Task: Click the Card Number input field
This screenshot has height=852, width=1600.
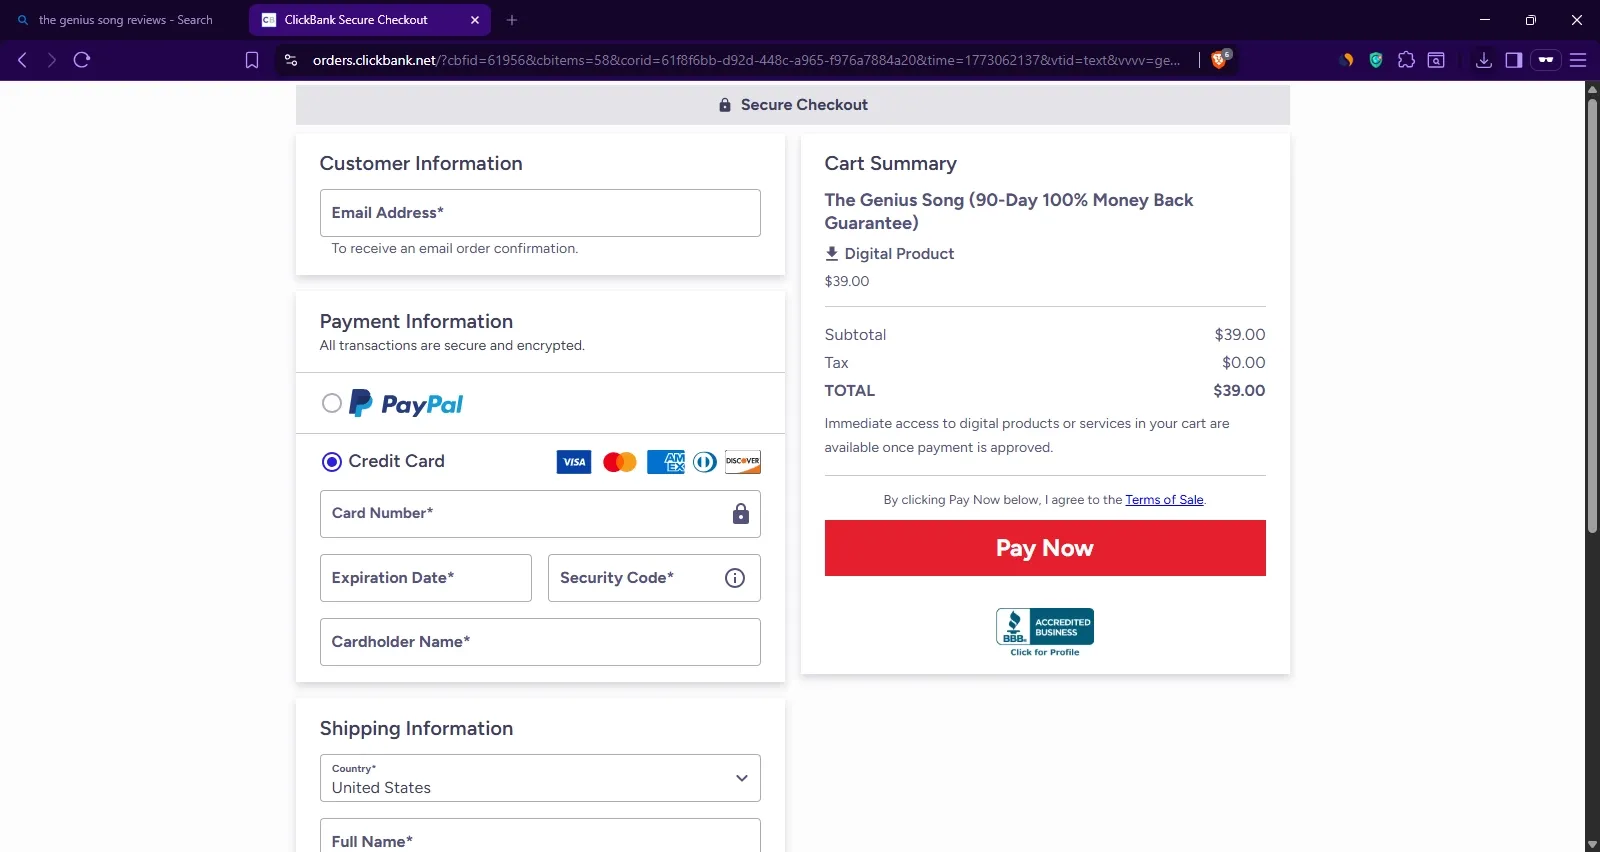Action: point(540,514)
